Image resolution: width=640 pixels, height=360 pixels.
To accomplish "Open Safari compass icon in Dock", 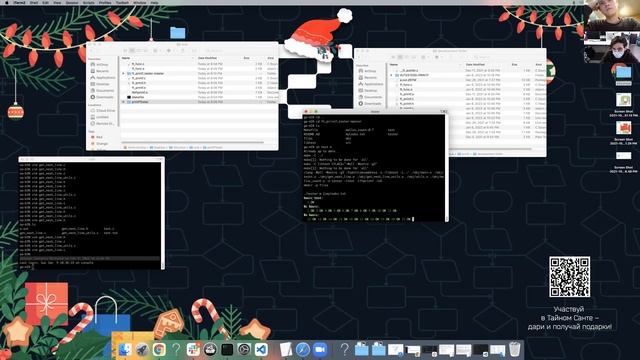I will (303, 350).
